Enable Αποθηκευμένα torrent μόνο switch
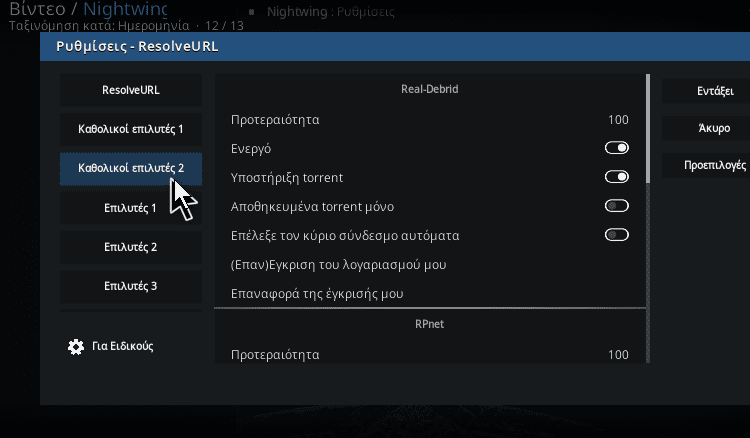 [617, 206]
